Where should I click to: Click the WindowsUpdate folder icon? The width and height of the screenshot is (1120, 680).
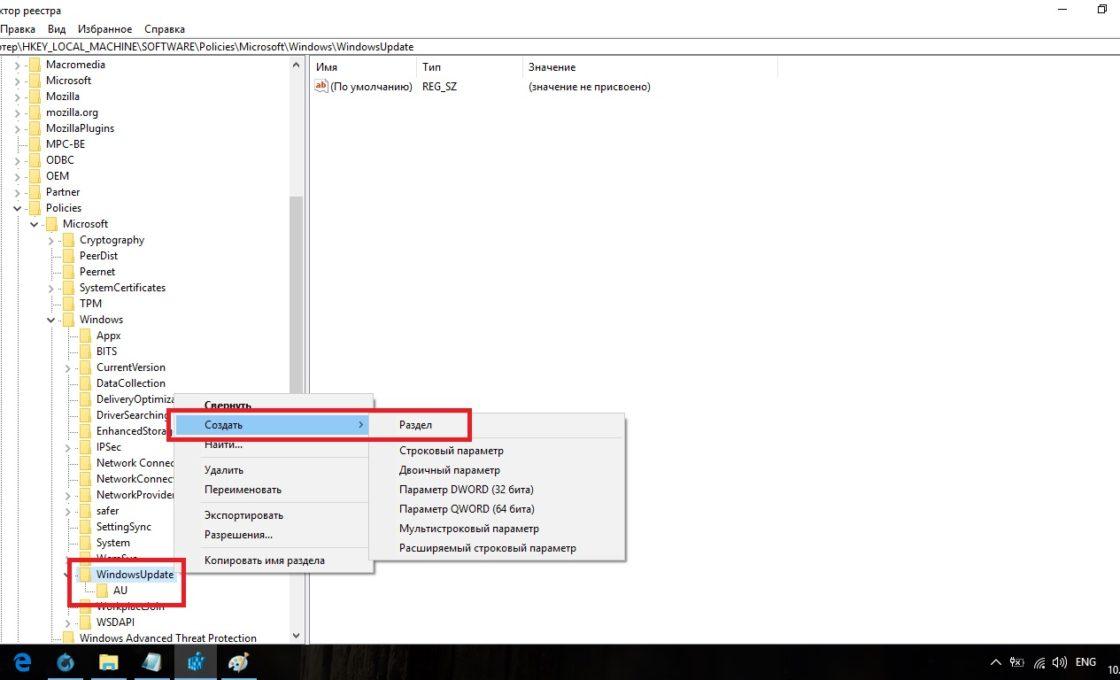[84, 574]
